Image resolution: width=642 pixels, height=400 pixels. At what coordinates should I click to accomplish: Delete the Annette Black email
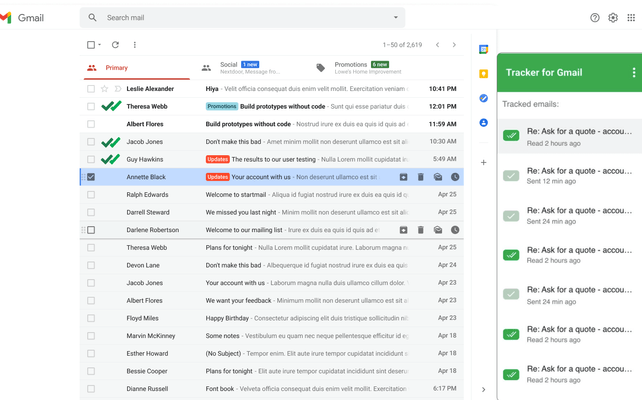tap(421, 177)
